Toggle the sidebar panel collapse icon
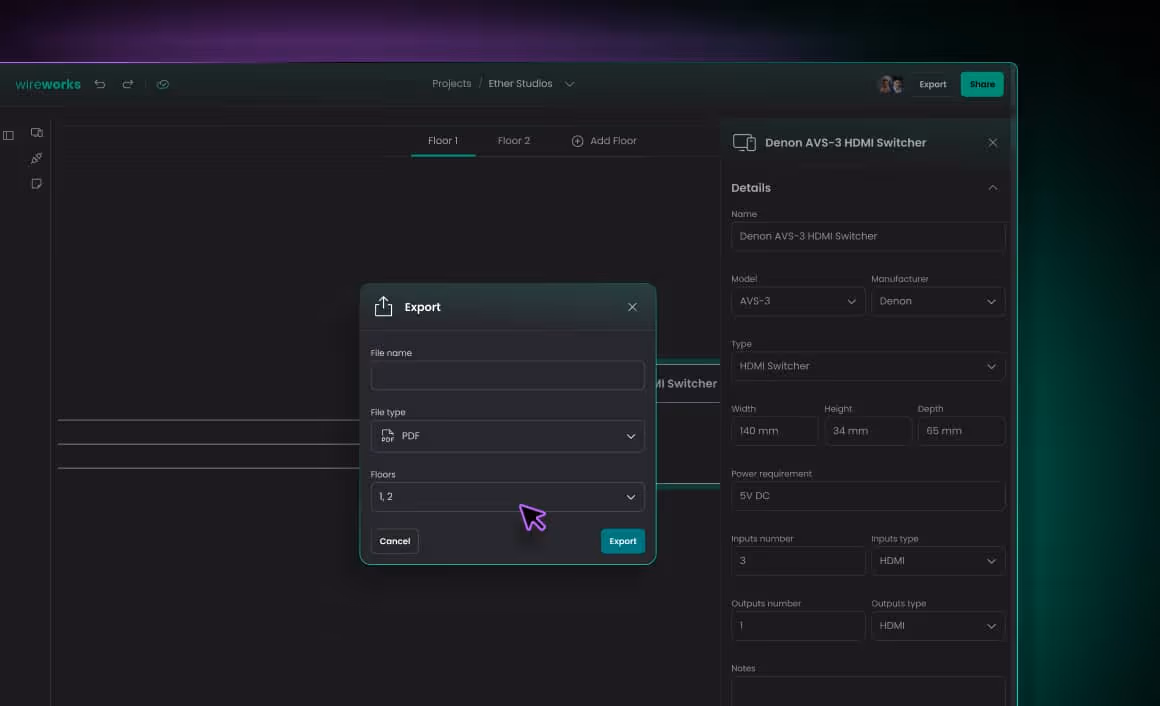 click(8, 134)
